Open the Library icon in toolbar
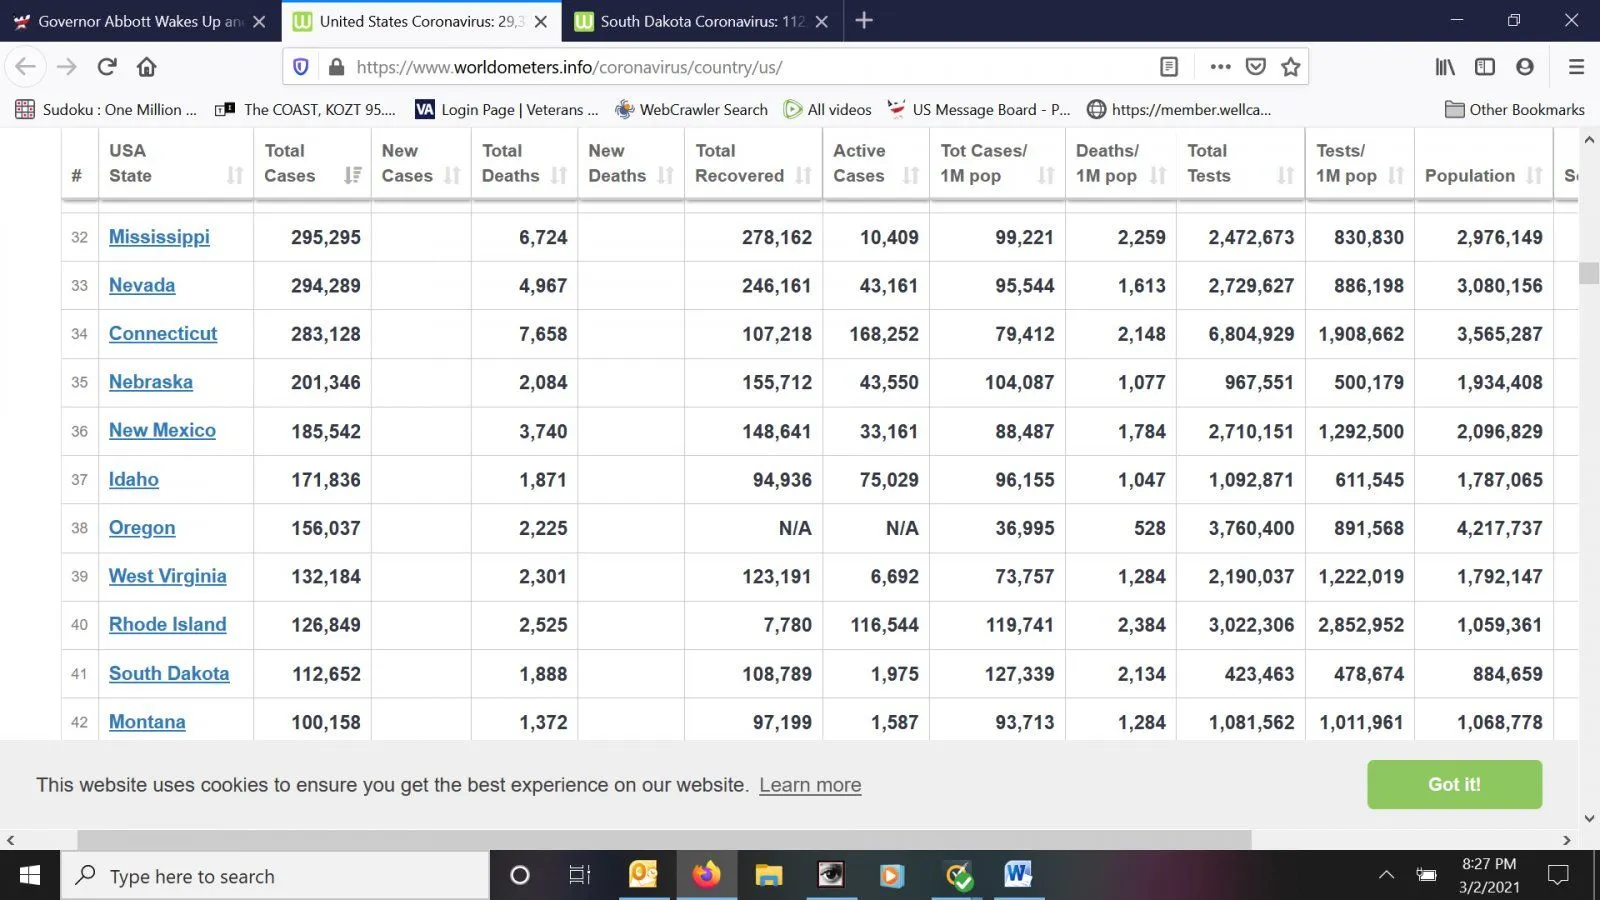Screen dimensions: 1600x900 [x=1445, y=67]
